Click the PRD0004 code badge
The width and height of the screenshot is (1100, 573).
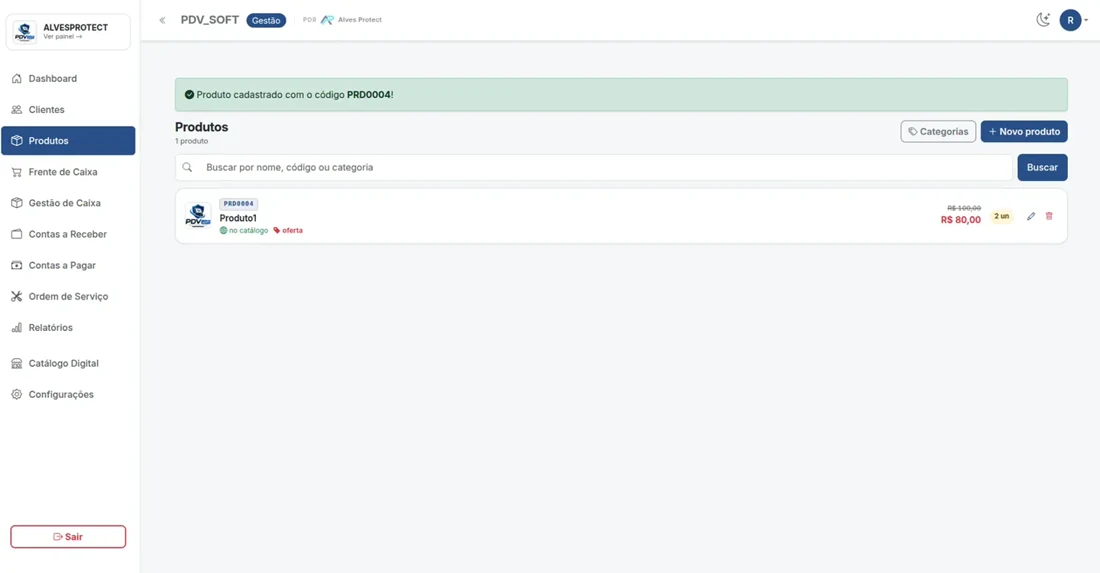pos(239,203)
